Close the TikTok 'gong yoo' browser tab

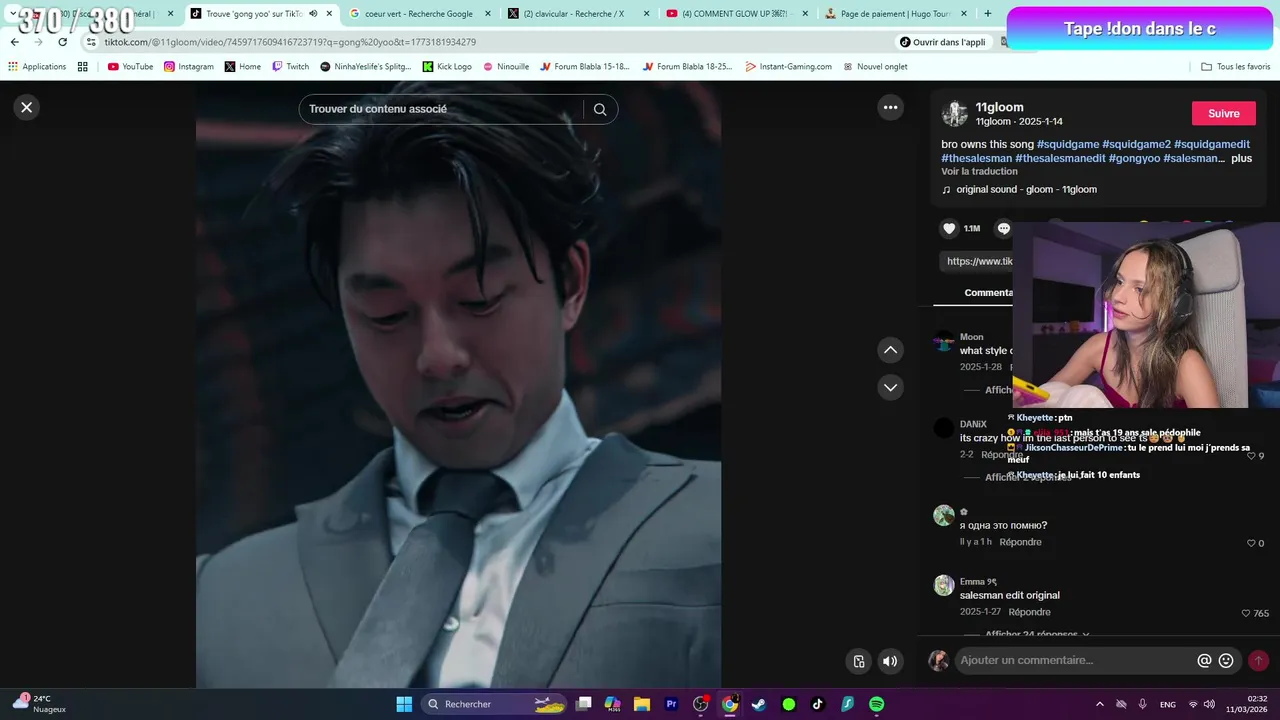pos(329,14)
